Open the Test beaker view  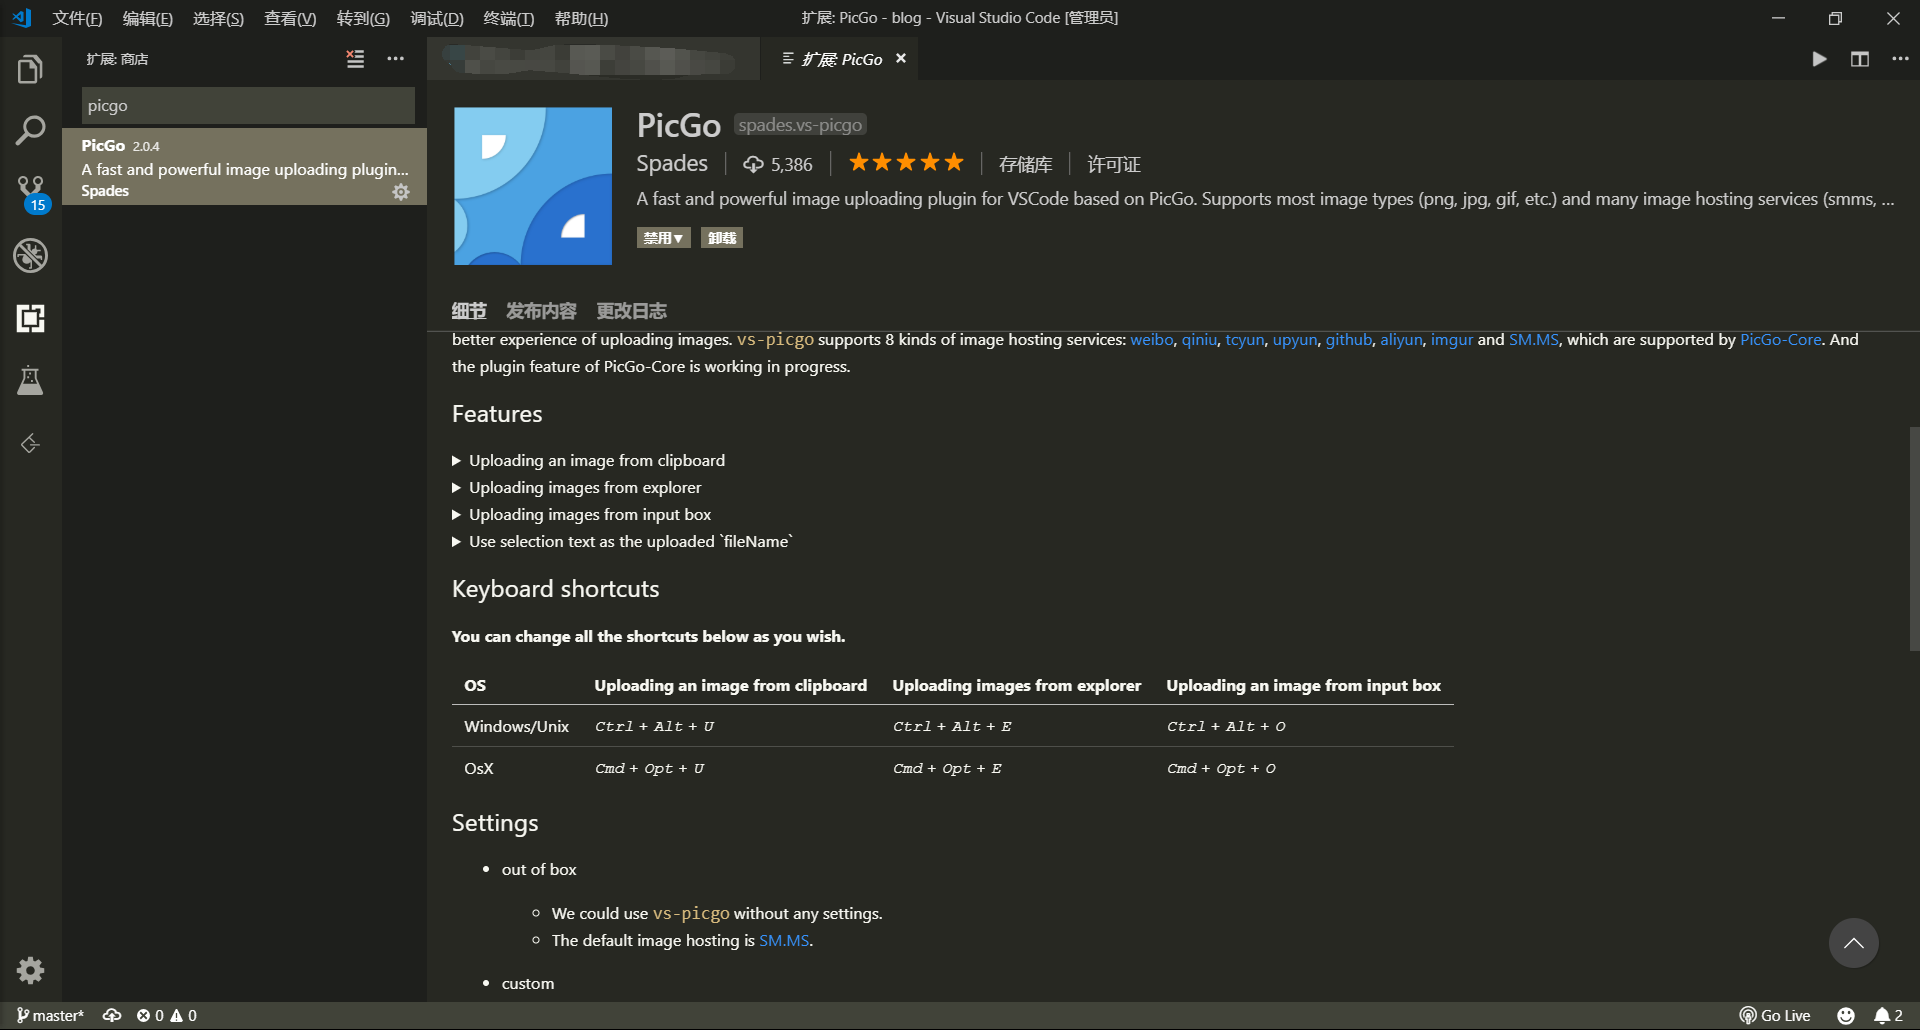(x=30, y=381)
